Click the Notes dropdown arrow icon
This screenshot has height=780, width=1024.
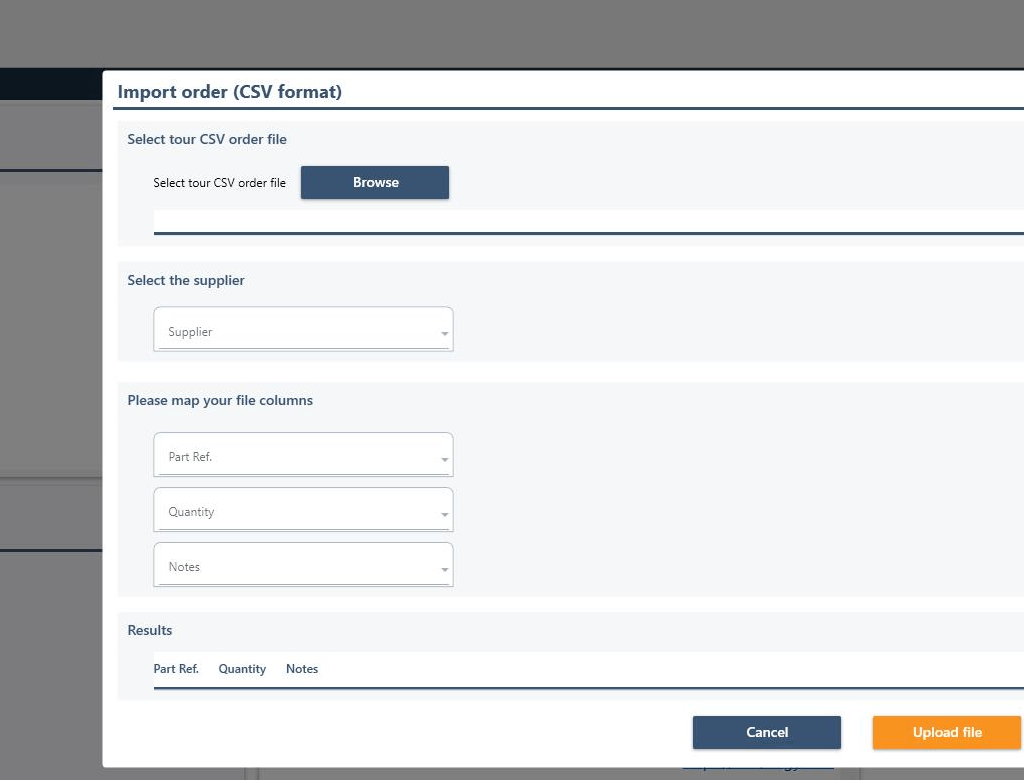coord(444,570)
